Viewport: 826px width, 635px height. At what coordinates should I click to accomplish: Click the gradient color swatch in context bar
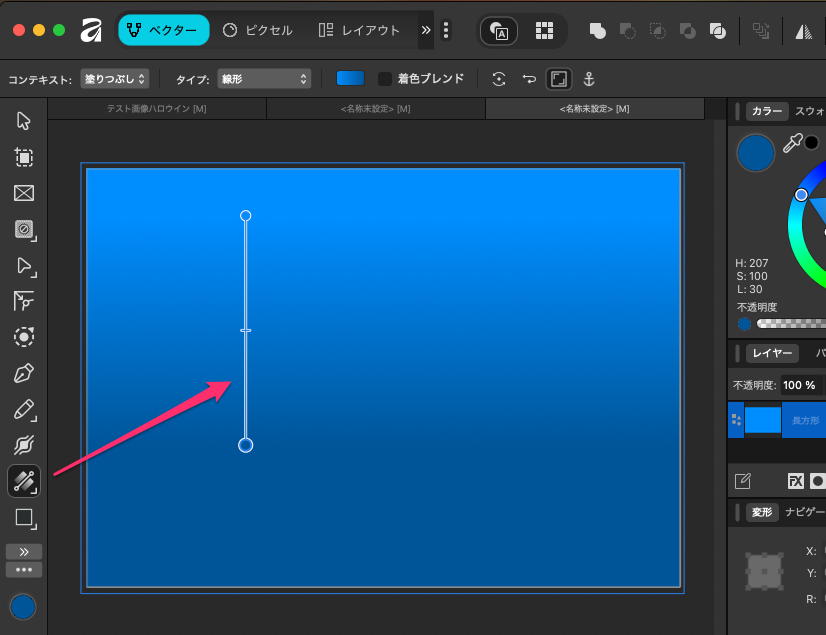tap(350, 78)
